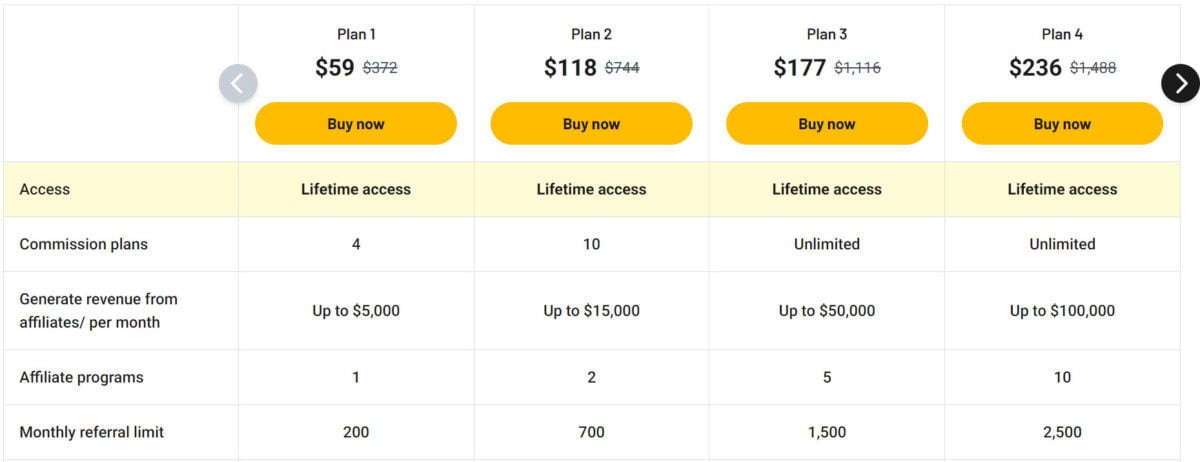This screenshot has width=1200, height=462.
Task: Click Plan 3's Unlimited commission plans cell
Action: 827,244
